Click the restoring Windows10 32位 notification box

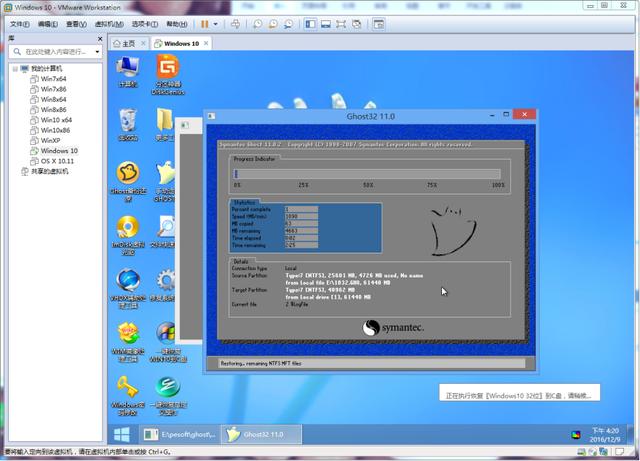click(520, 393)
